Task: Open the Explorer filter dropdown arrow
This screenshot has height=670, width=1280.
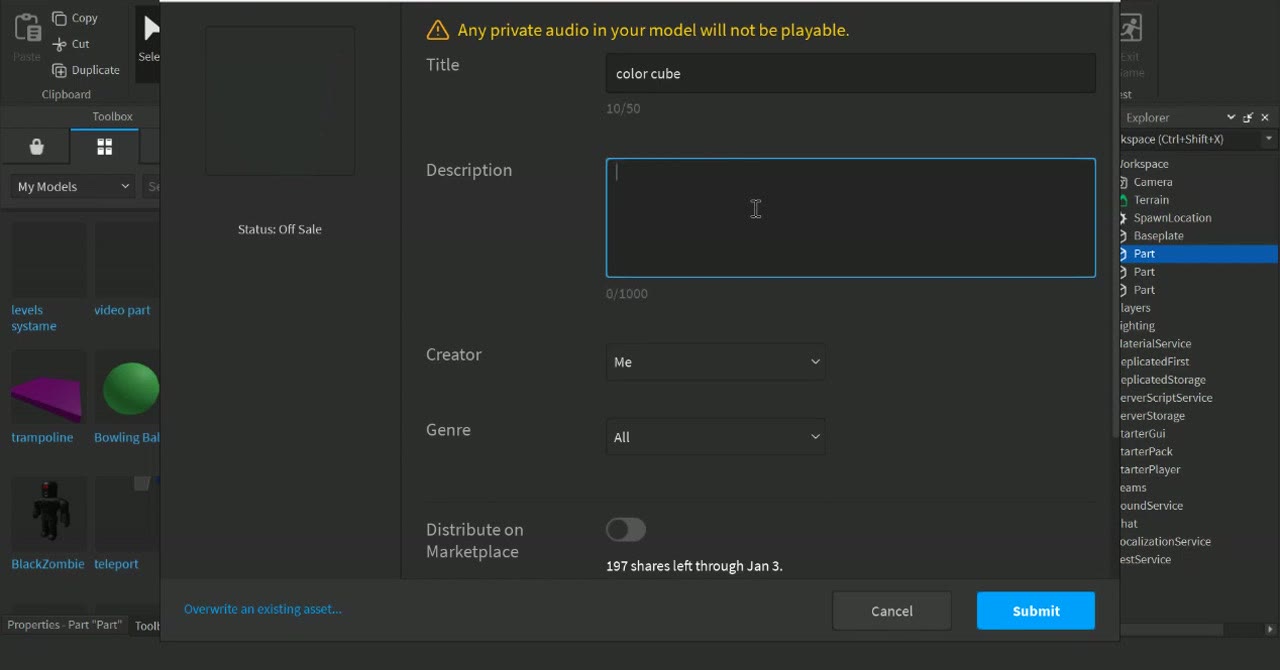Action: pyautogui.click(x=1268, y=139)
